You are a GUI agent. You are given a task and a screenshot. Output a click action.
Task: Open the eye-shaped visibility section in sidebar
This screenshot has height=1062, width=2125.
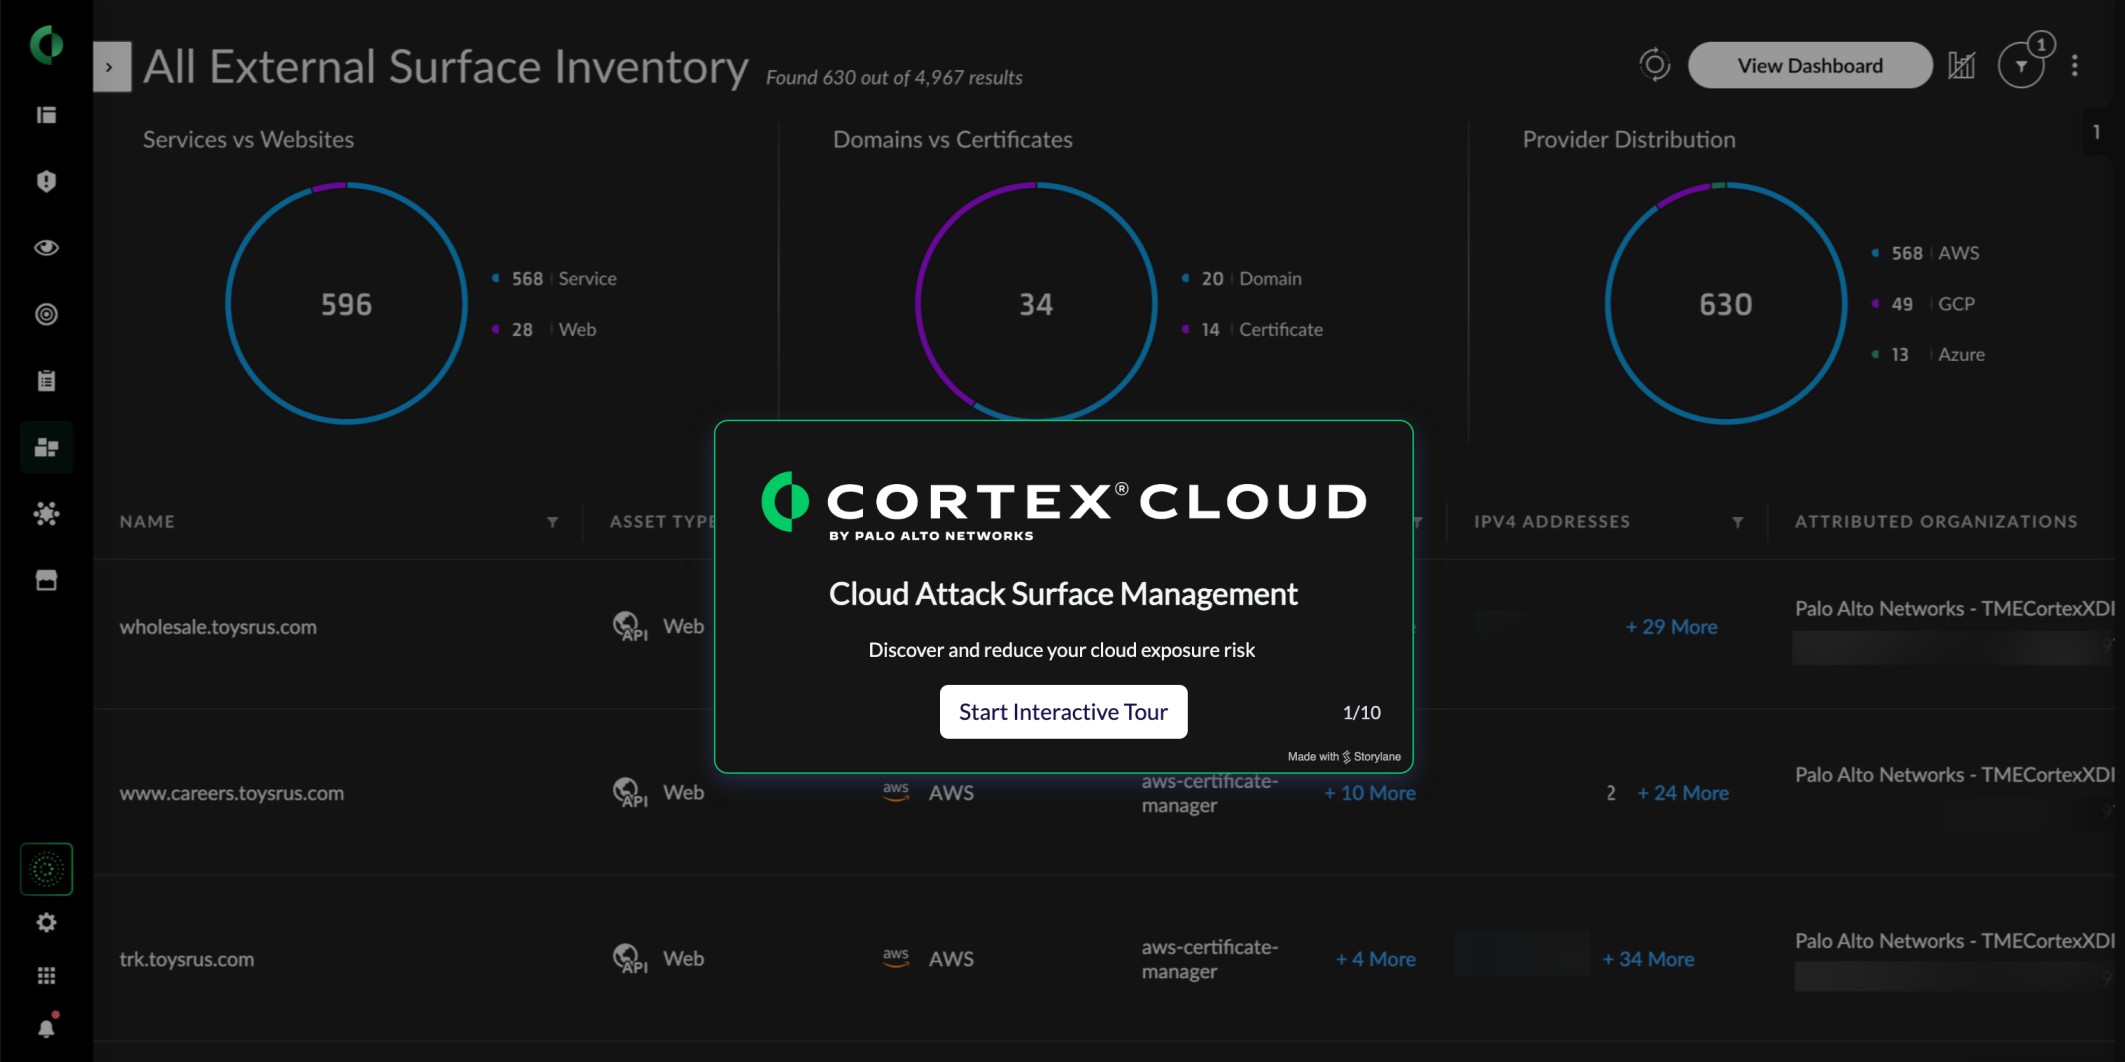click(46, 248)
